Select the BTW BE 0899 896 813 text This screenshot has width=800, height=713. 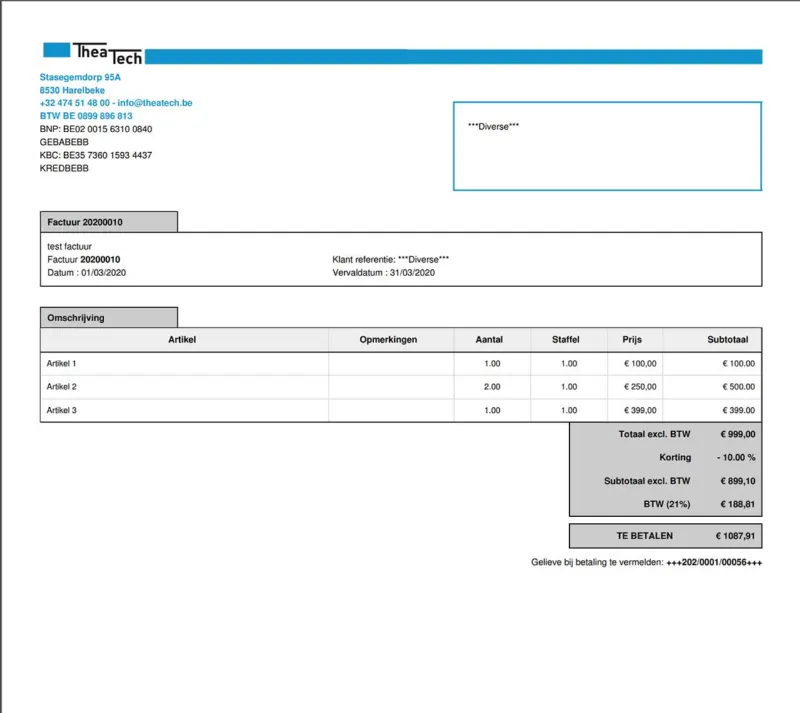click(86, 116)
